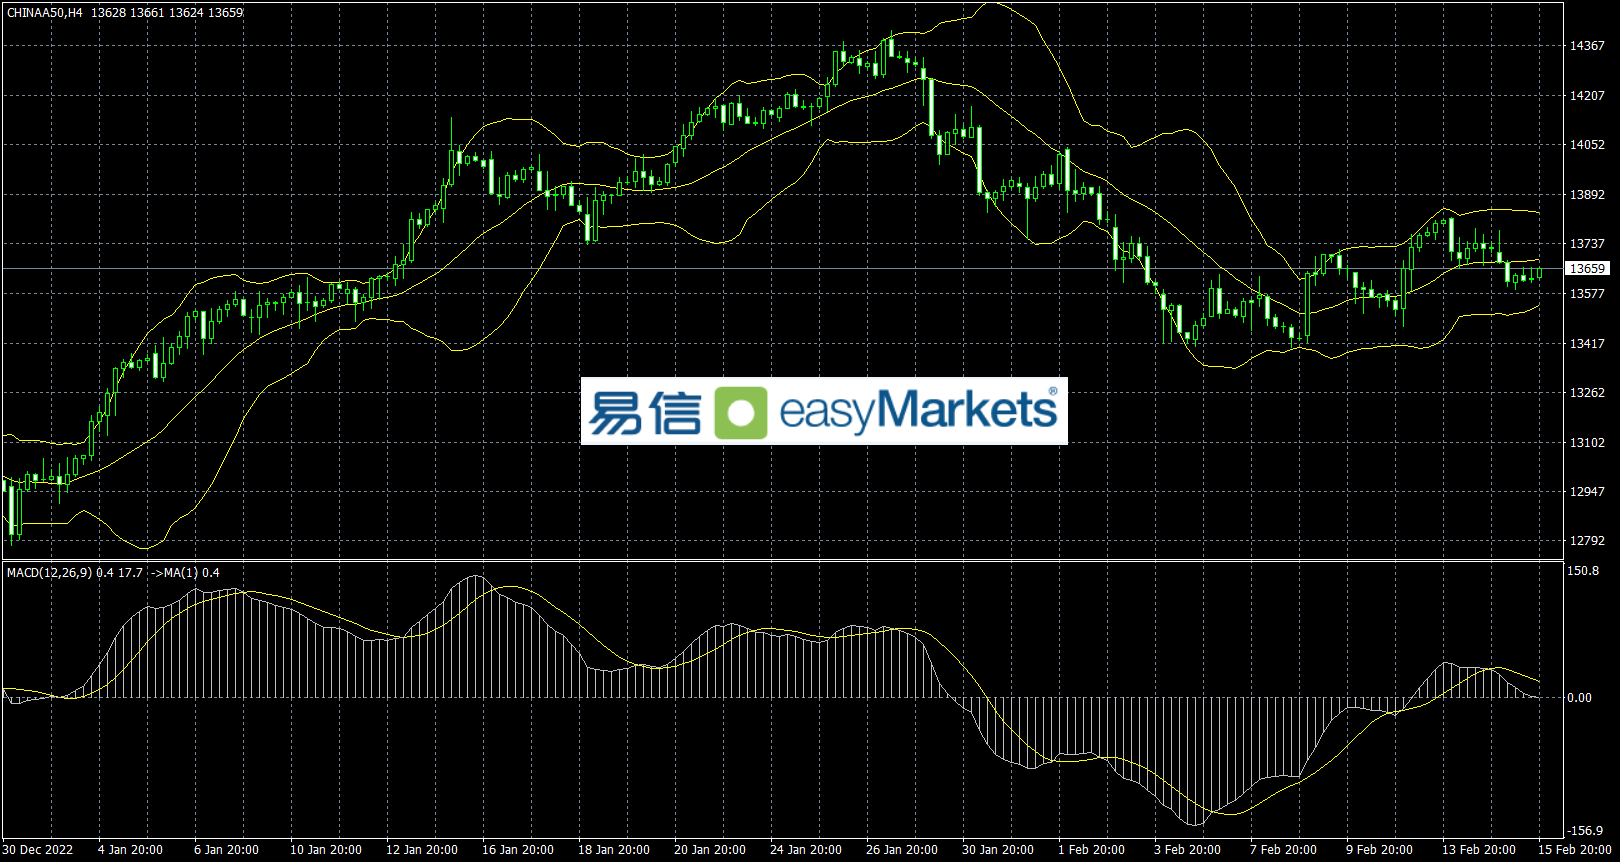Click the 18 Jan 20:00 time label
The width and height of the screenshot is (1620, 862).
(614, 850)
